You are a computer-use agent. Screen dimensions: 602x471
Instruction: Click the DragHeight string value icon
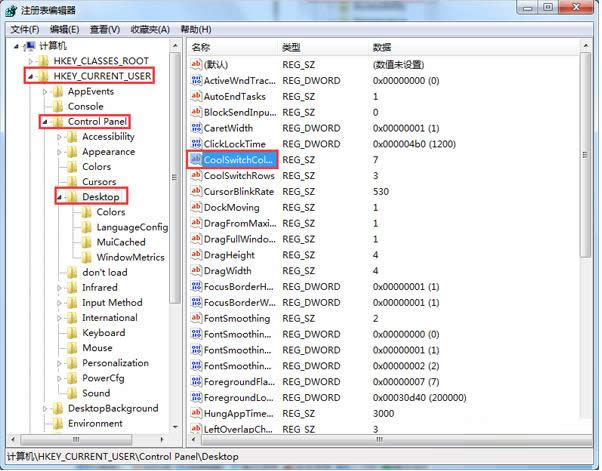(x=196, y=255)
